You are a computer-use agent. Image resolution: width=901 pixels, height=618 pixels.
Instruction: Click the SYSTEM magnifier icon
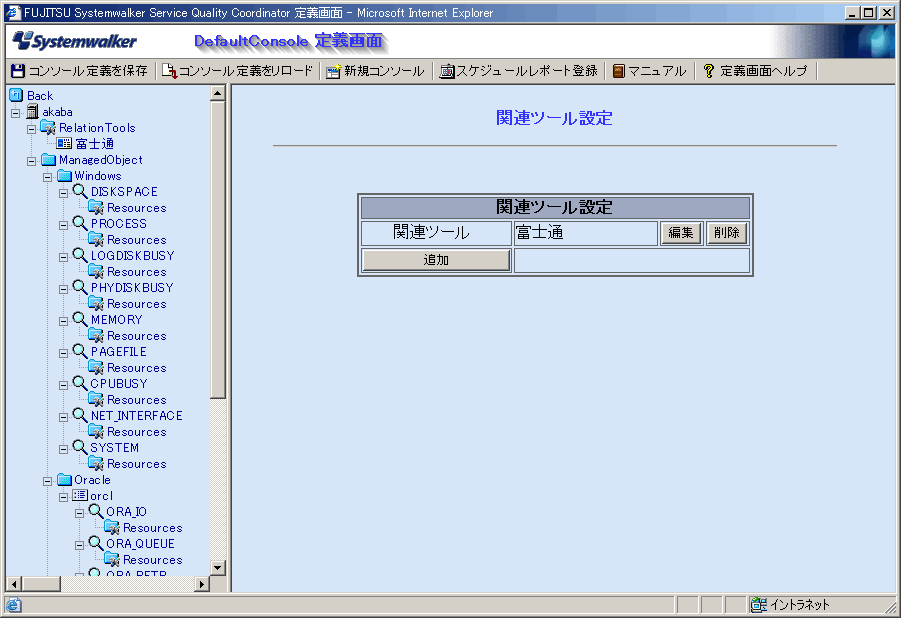click(80, 447)
